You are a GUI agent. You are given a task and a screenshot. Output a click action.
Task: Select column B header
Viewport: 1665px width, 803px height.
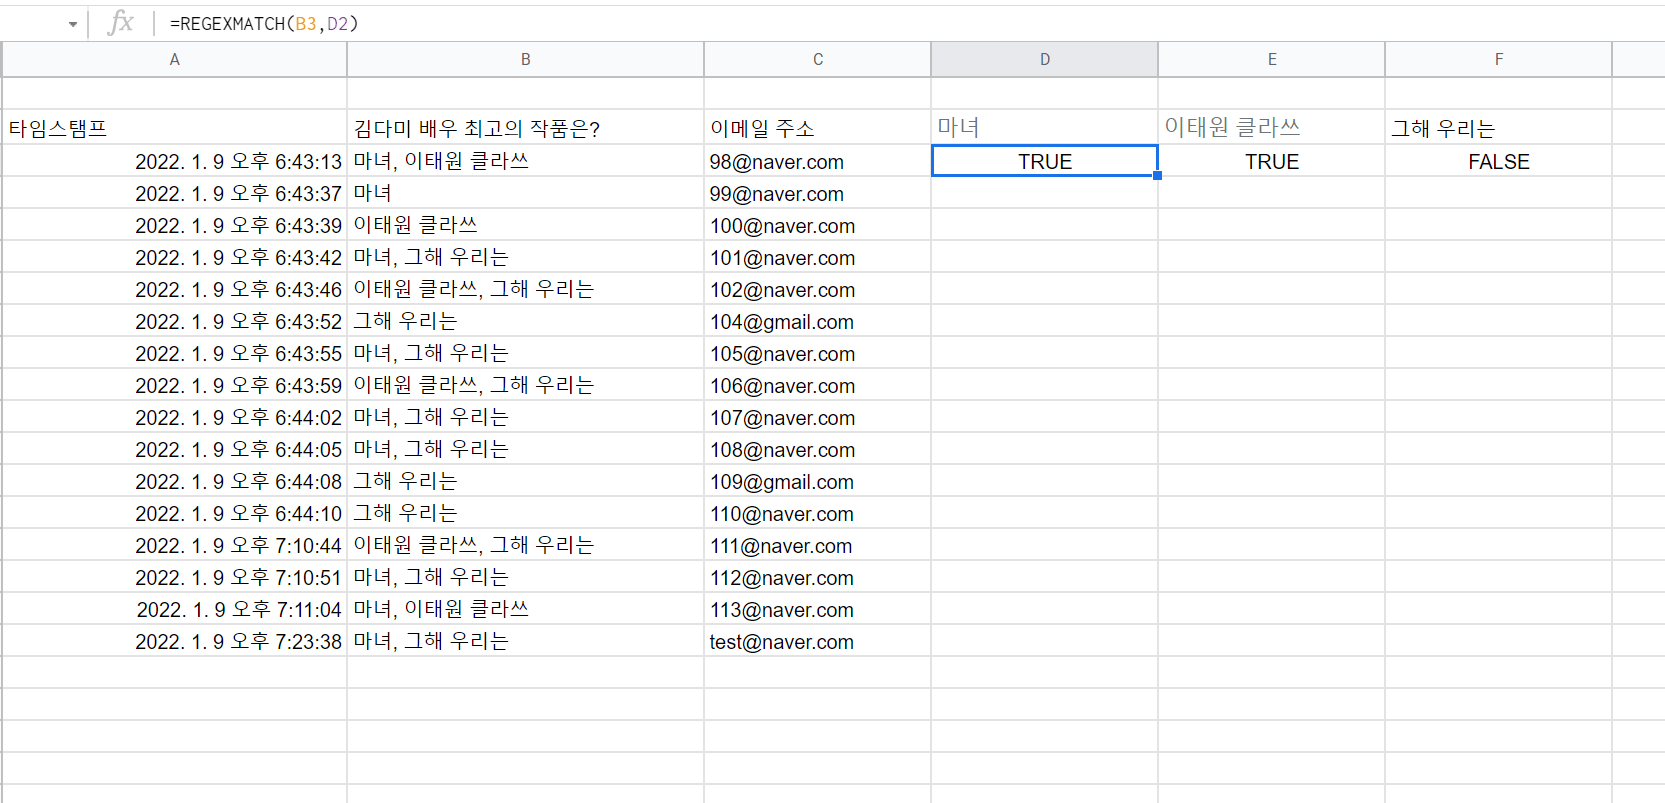[525, 59]
